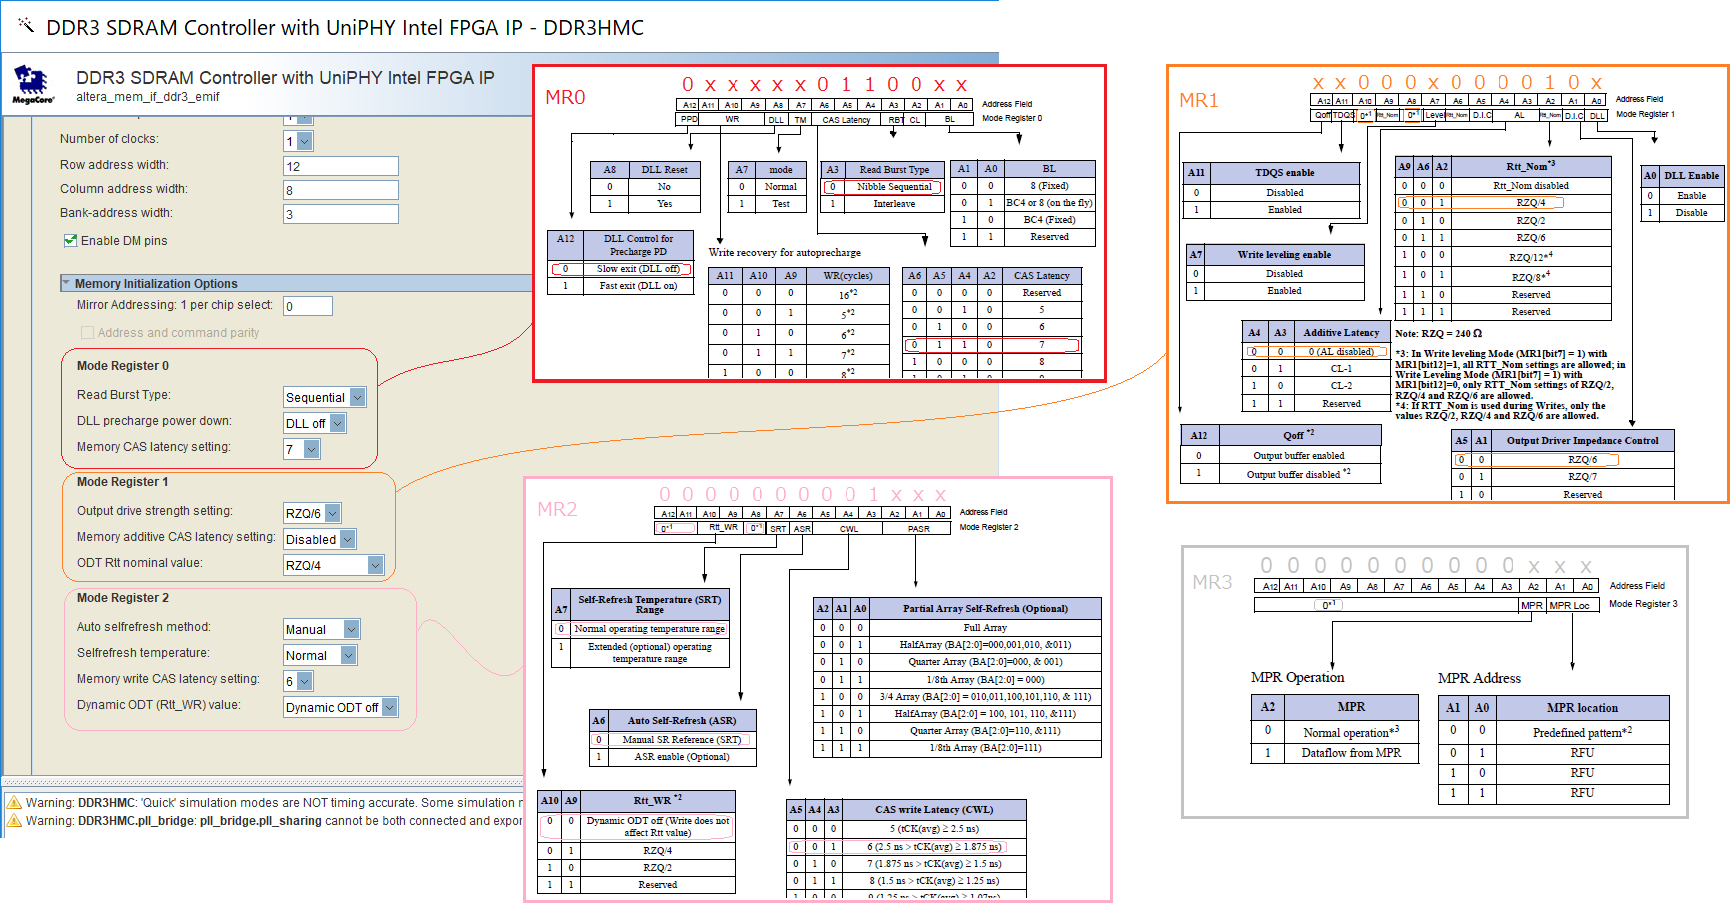
Task: Expand the ODT Rtt nominal value dropdown
Action: tap(375, 566)
